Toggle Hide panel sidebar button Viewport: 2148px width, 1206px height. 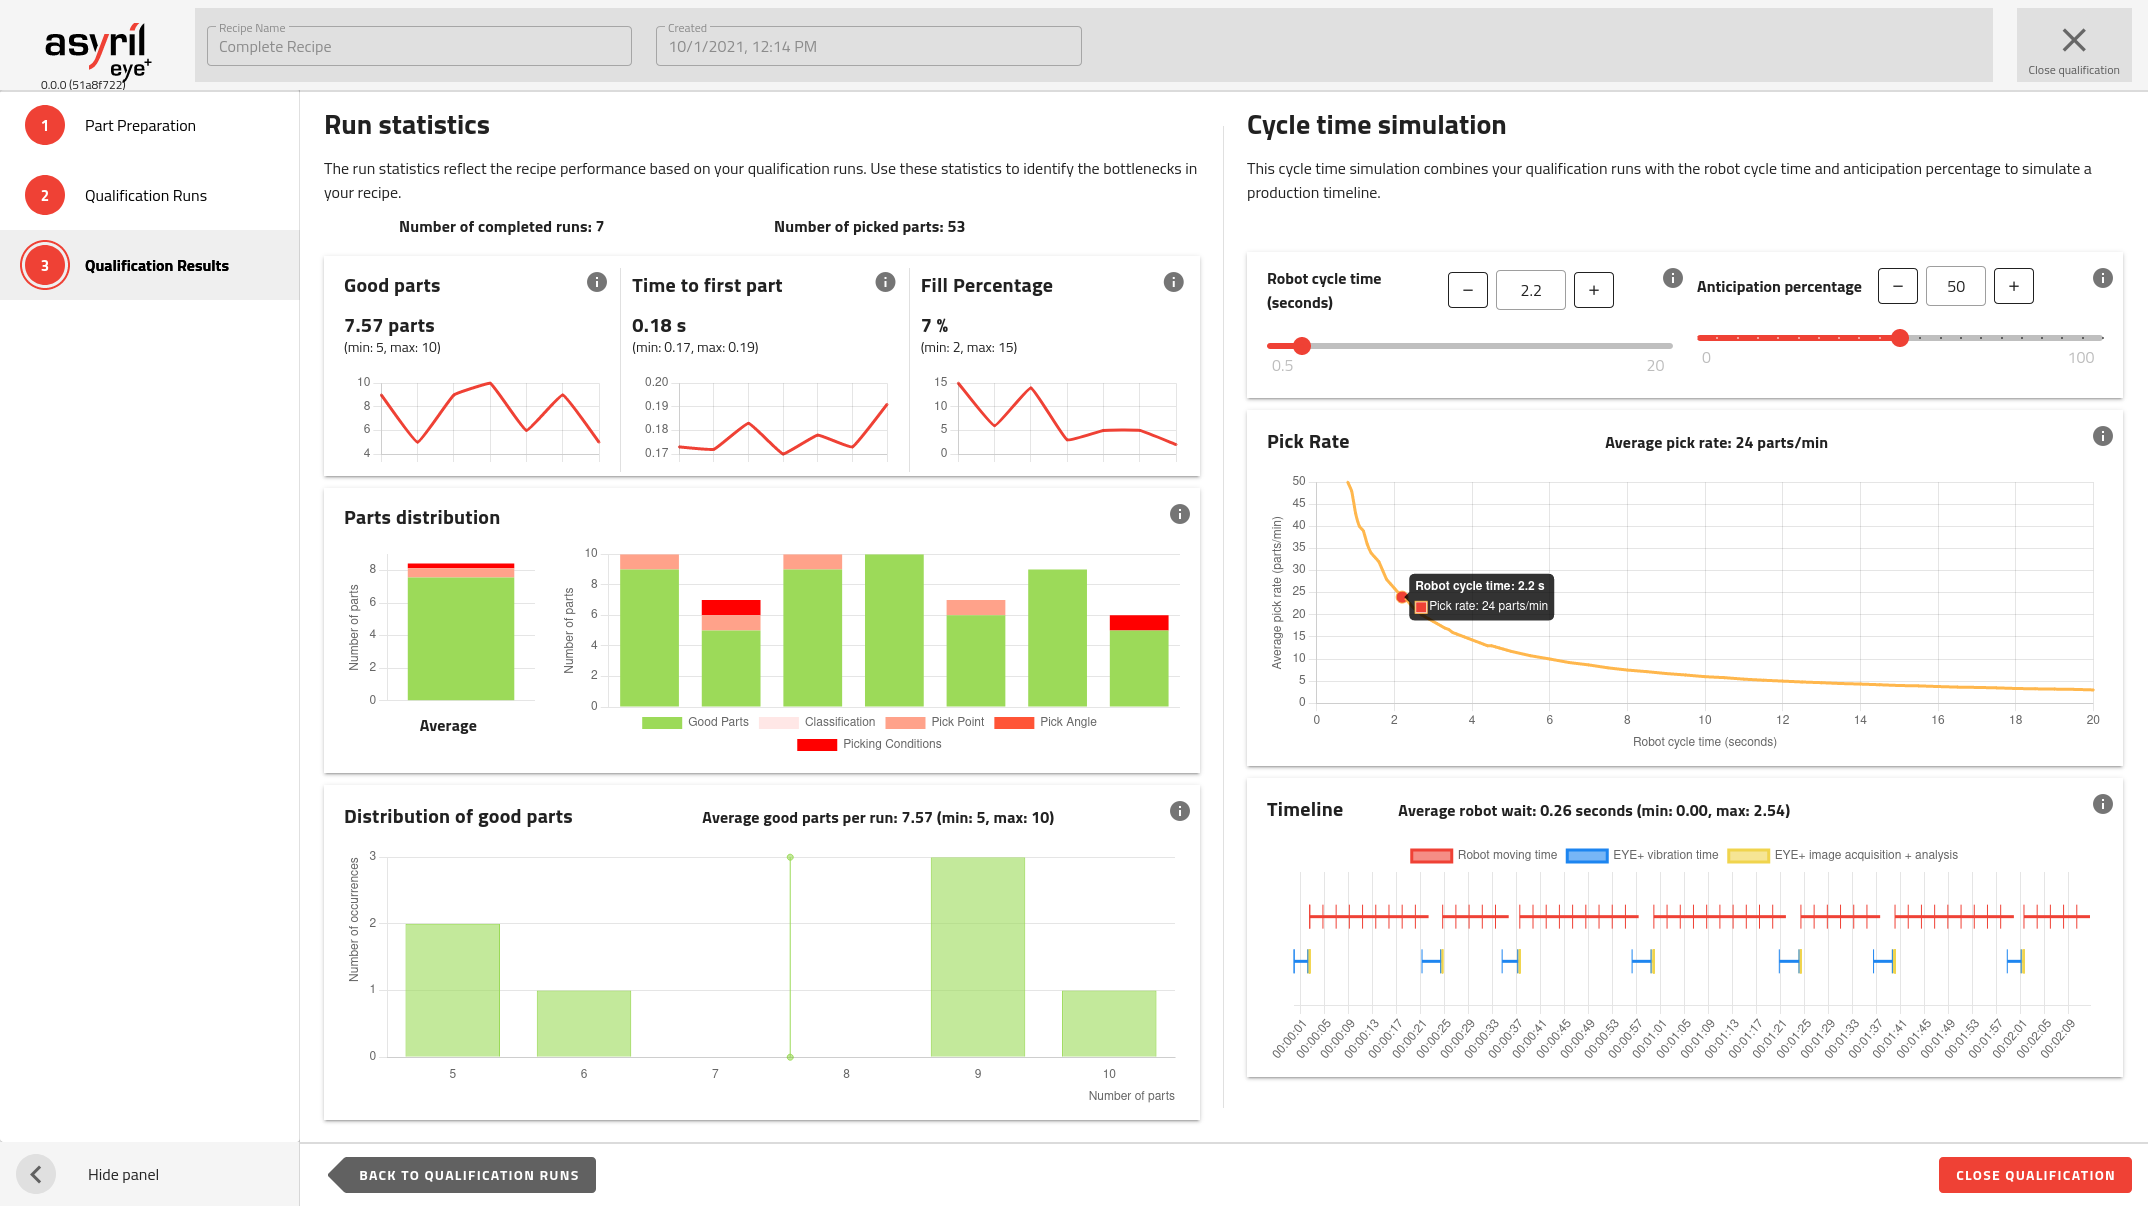(x=35, y=1174)
